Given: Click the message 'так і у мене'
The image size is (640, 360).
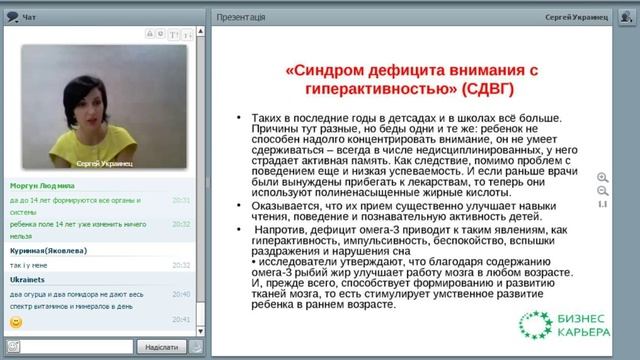Looking at the screenshot, I should click(x=29, y=265).
